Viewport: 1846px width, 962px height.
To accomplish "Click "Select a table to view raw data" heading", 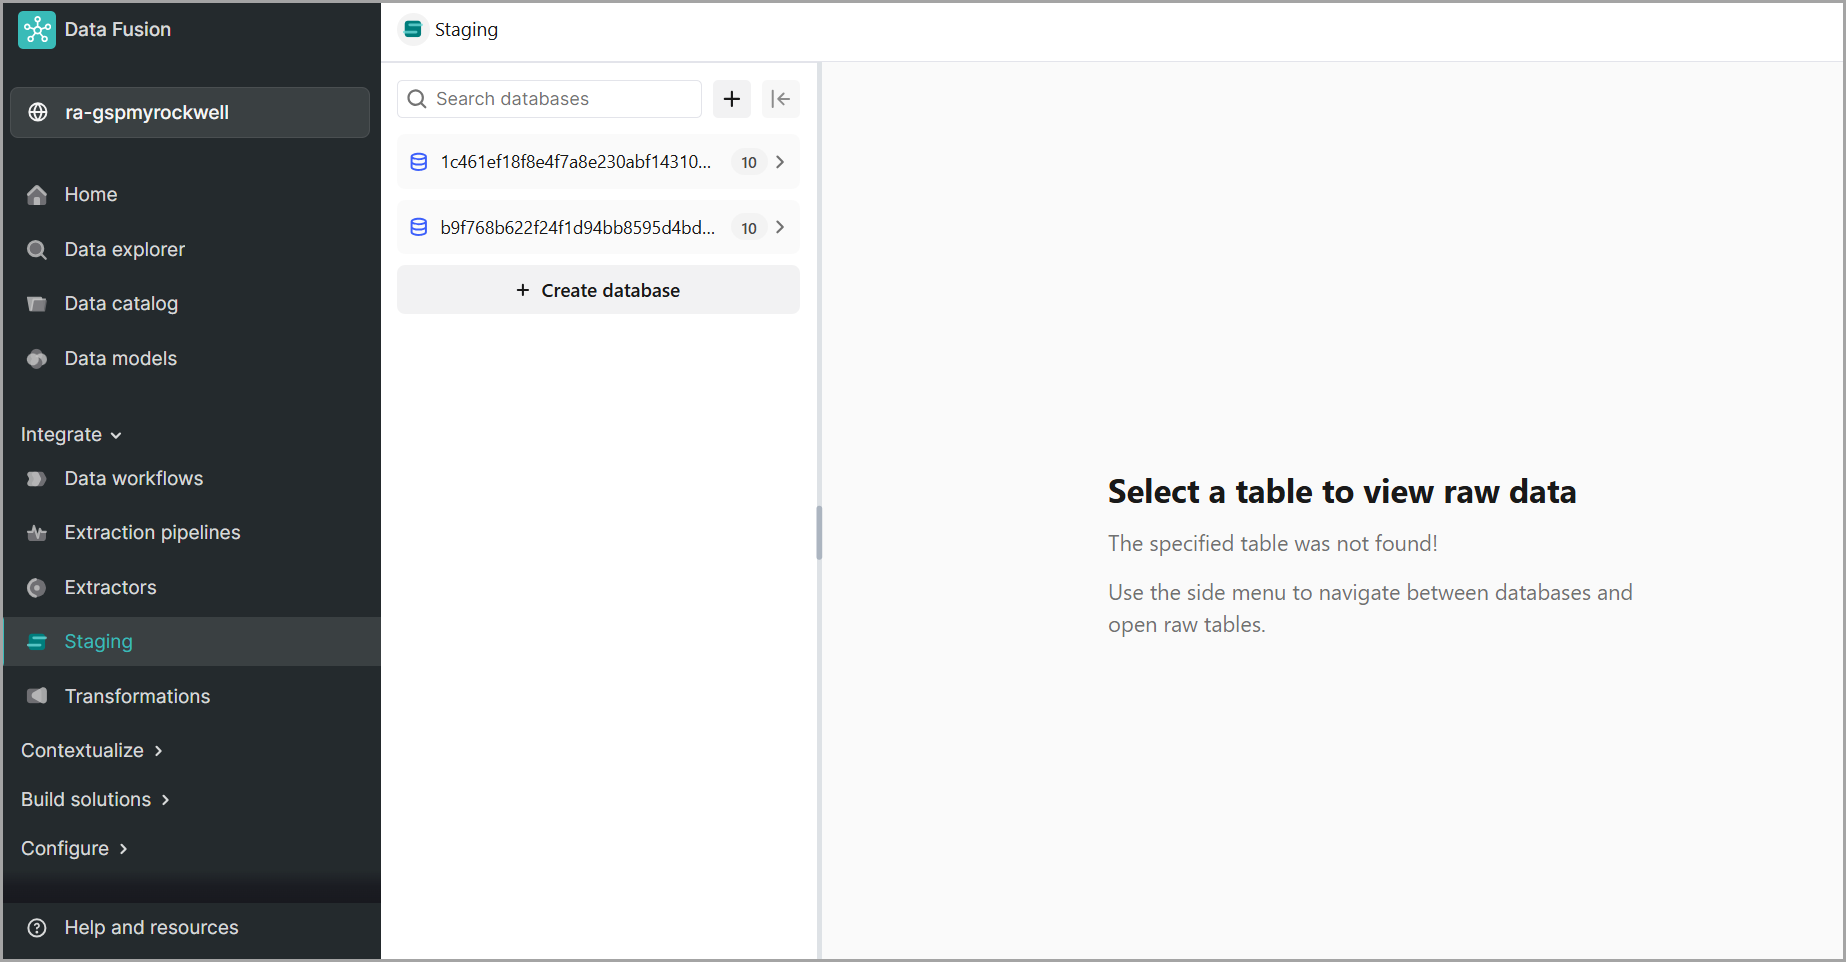I will click(1342, 492).
